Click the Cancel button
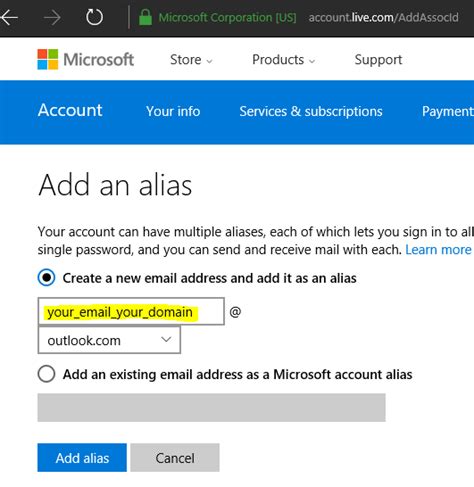474x487 pixels. tap(175, 458)
